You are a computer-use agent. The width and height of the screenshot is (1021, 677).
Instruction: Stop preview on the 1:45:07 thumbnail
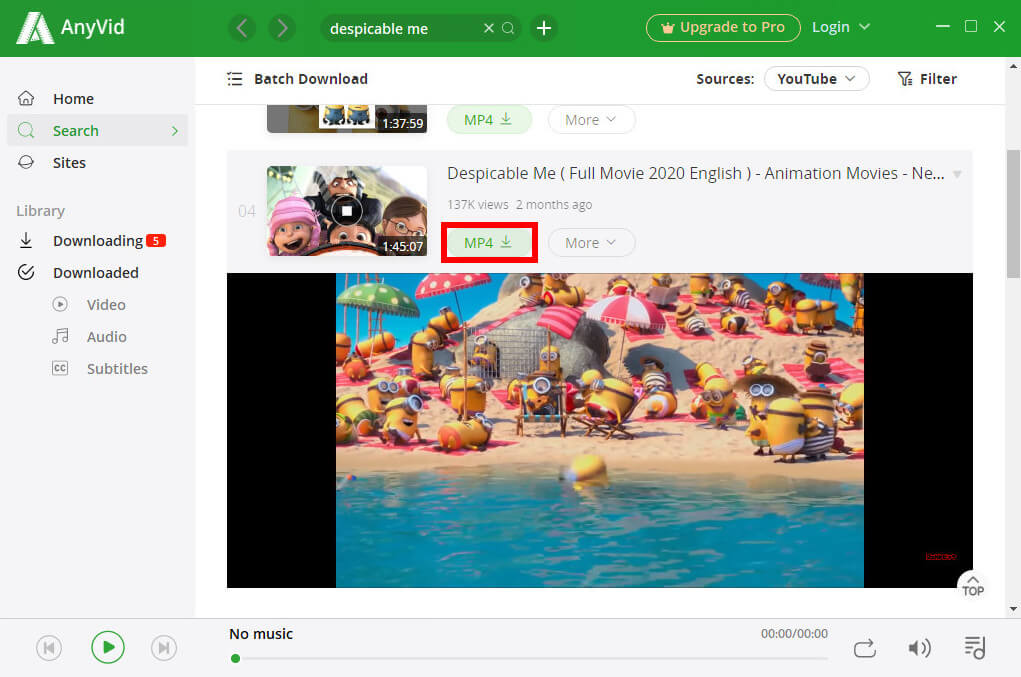point(346,211)
